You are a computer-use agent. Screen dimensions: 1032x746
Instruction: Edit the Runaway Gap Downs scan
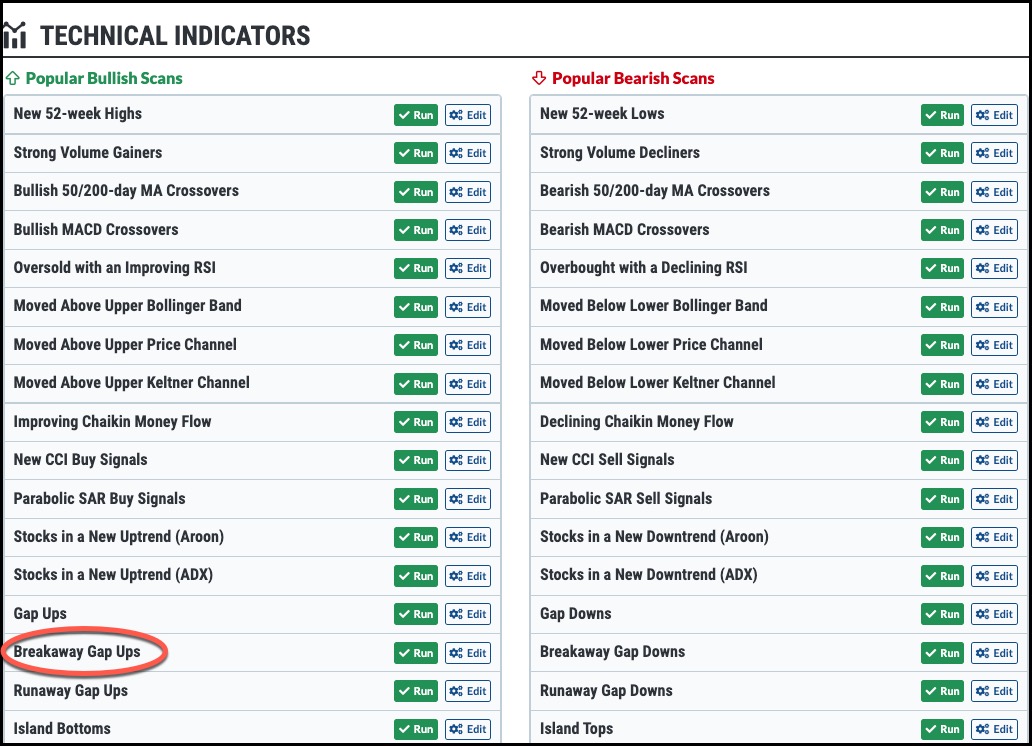pyautogui.click(x=994, y=691)
